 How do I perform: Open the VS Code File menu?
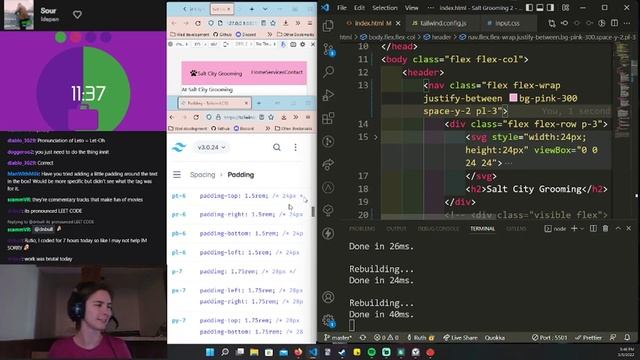pos(342,7)
